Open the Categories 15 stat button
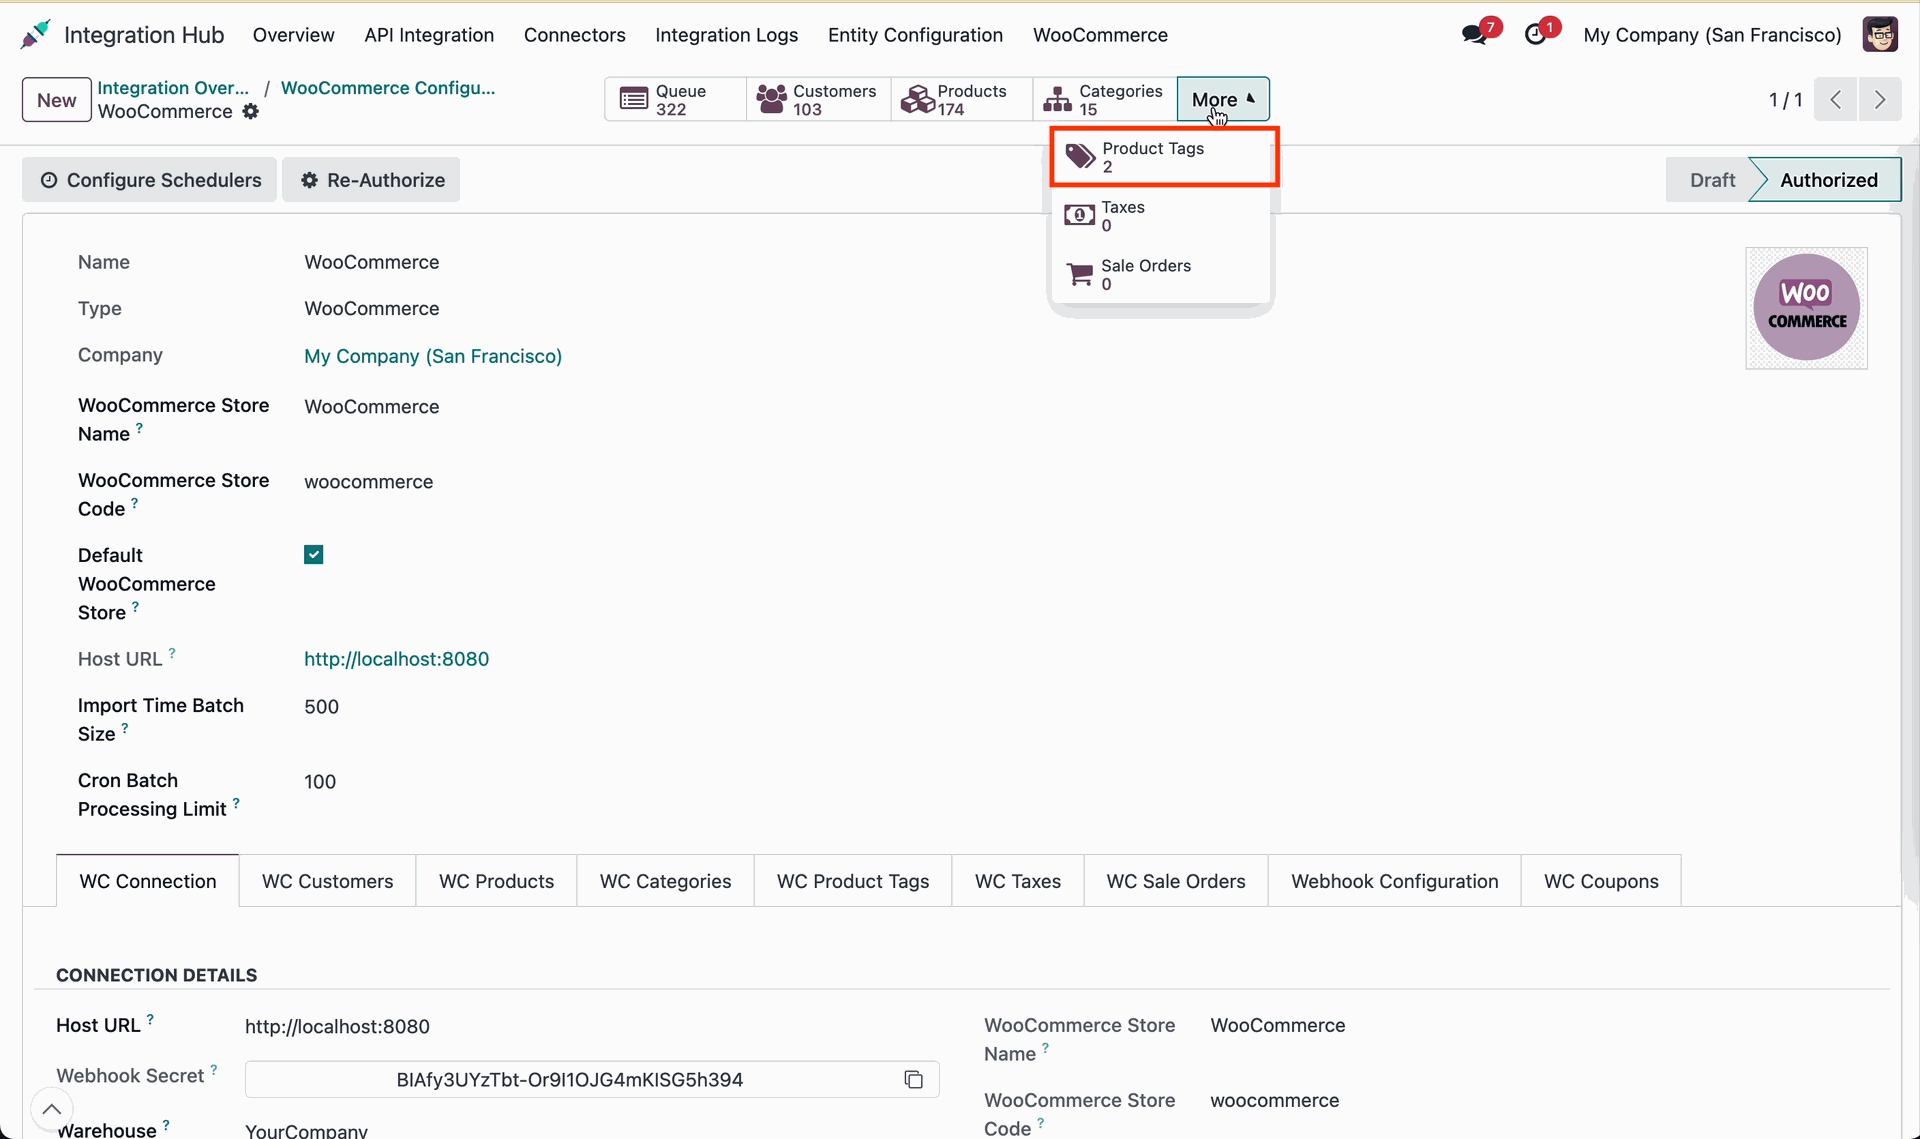 [x=1104, y=99]
